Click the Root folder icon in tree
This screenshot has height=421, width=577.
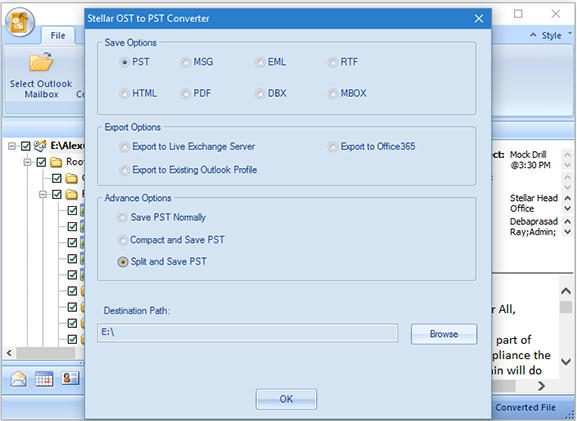(56, 162)
